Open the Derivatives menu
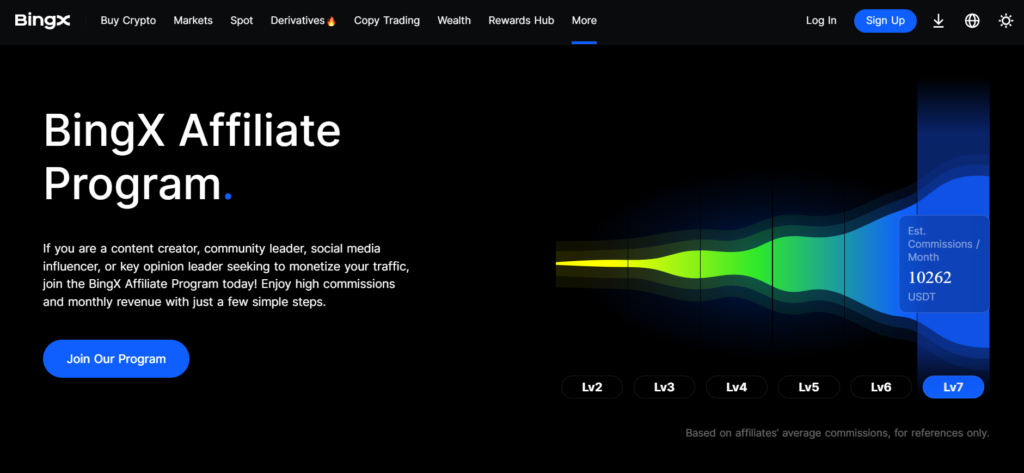The image size is (1024, 473). (x=303, y=20)
